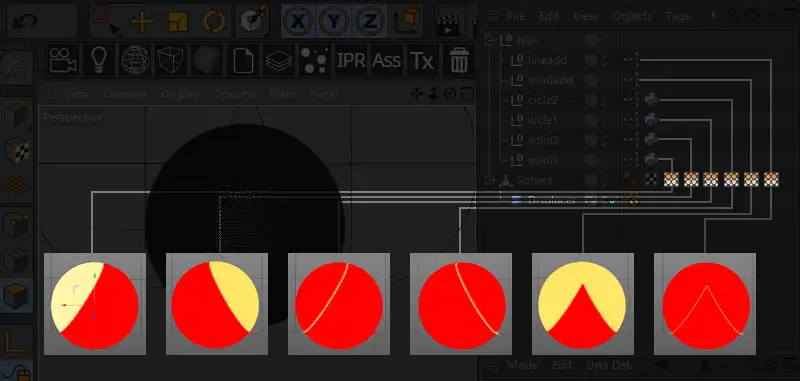800x381 pixels.
Task: Select the lineadd null object
Action: (547, 60)
